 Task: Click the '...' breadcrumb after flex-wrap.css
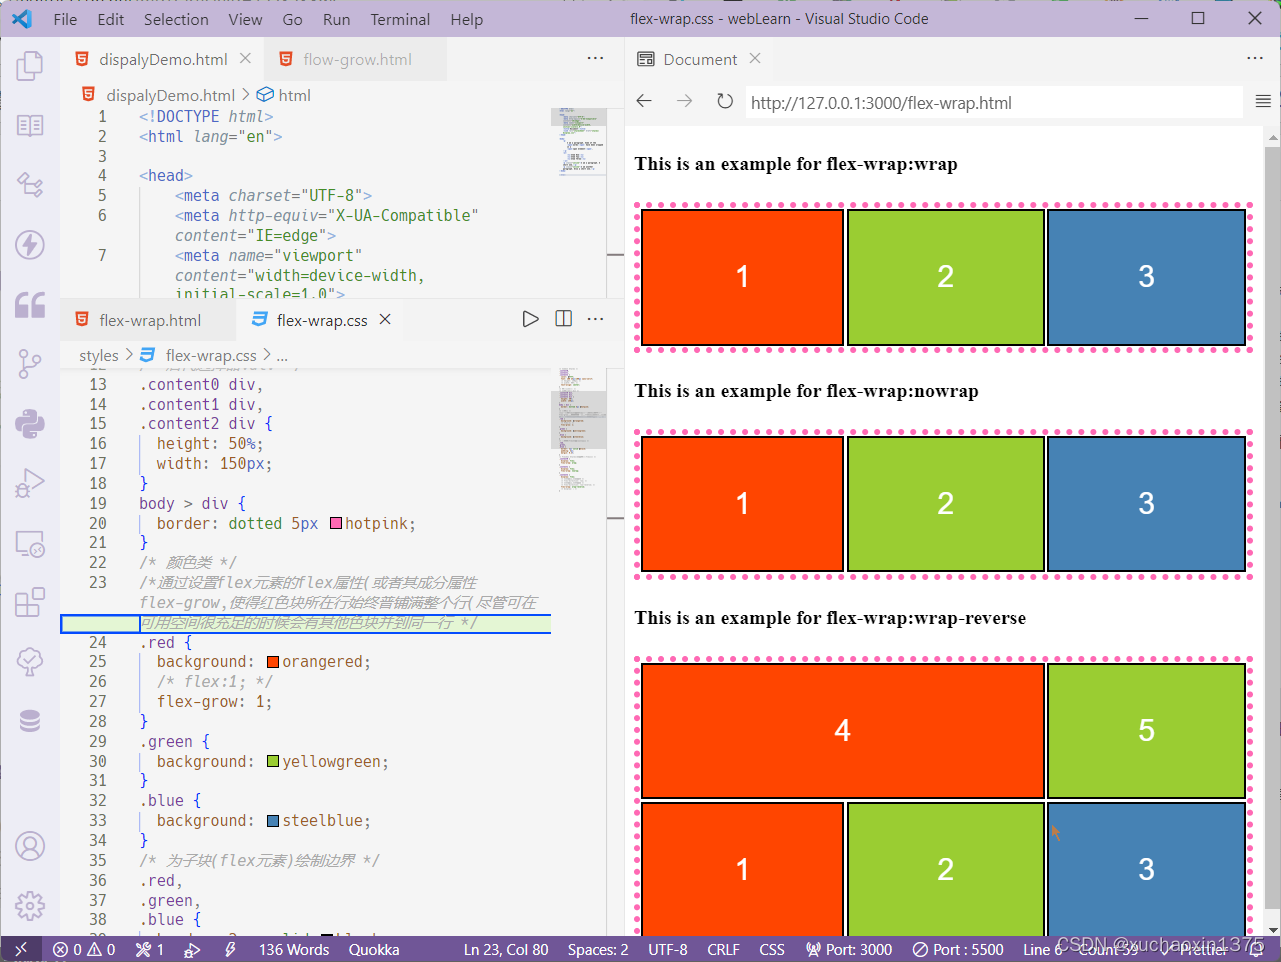(282, 355)
